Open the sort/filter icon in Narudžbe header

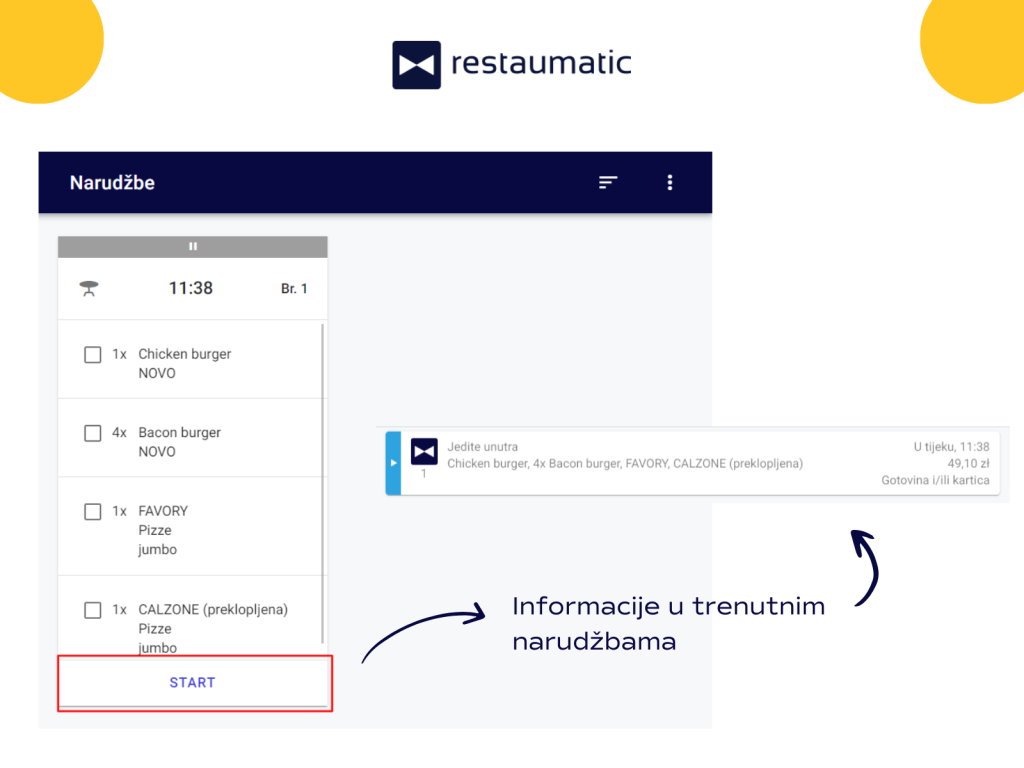(608, 182)
